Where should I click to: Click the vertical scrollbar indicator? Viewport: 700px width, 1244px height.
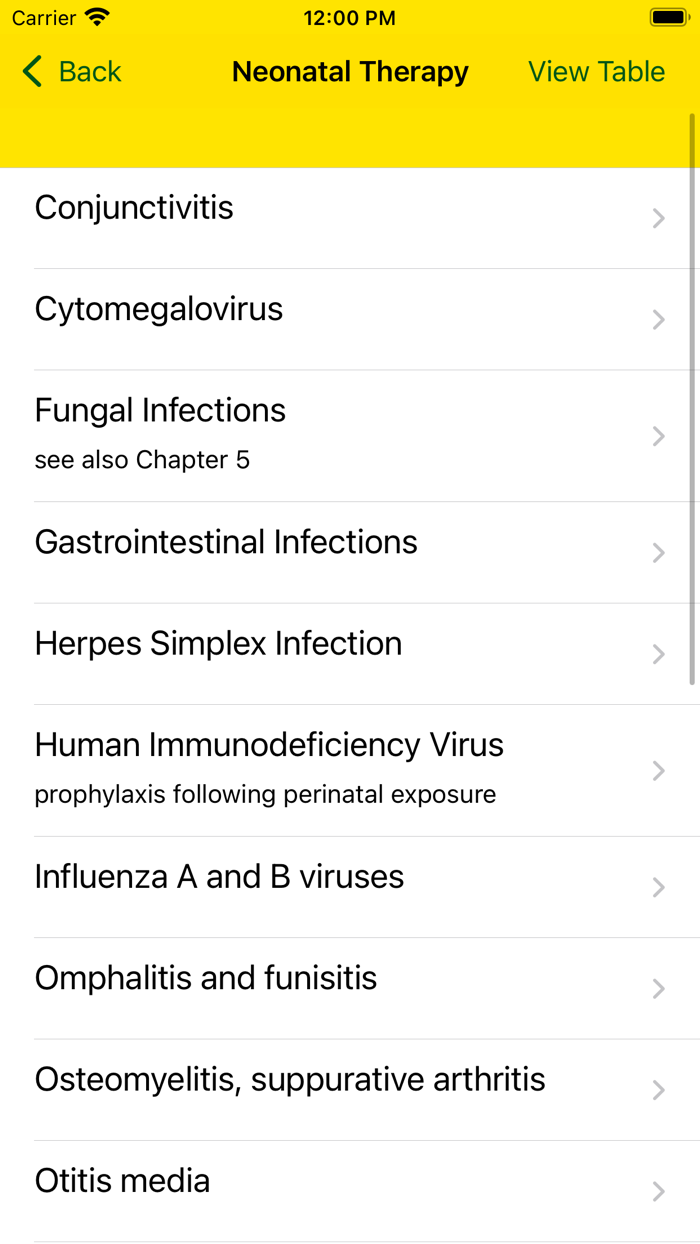coord(692,400)
